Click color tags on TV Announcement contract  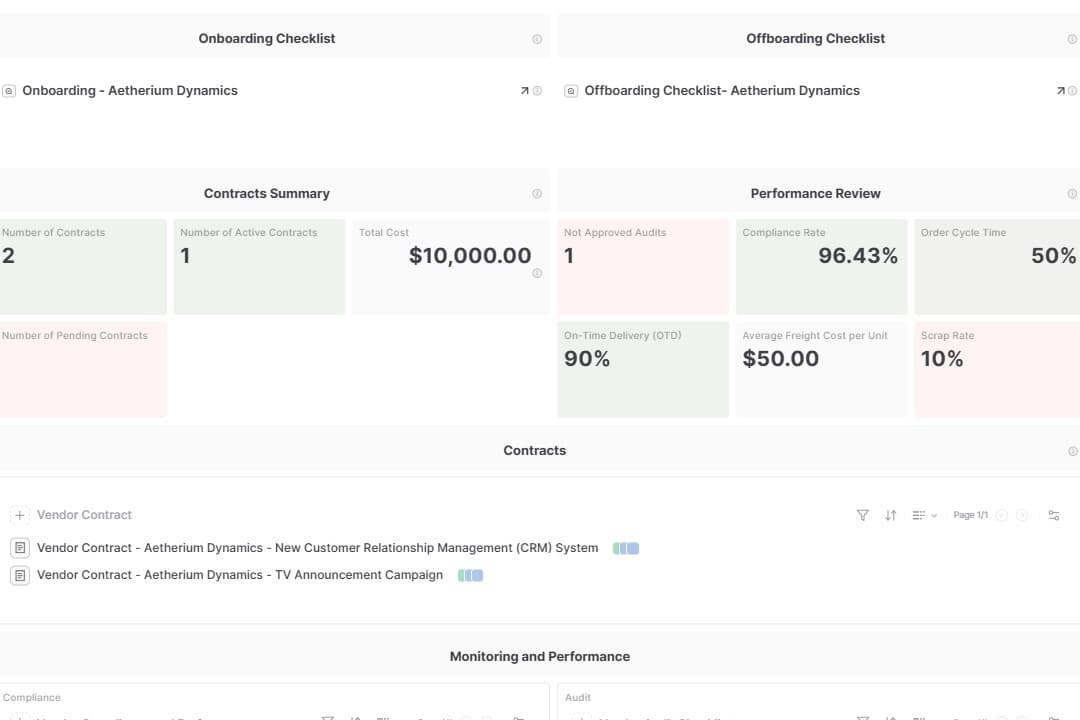tap(470, 575)
